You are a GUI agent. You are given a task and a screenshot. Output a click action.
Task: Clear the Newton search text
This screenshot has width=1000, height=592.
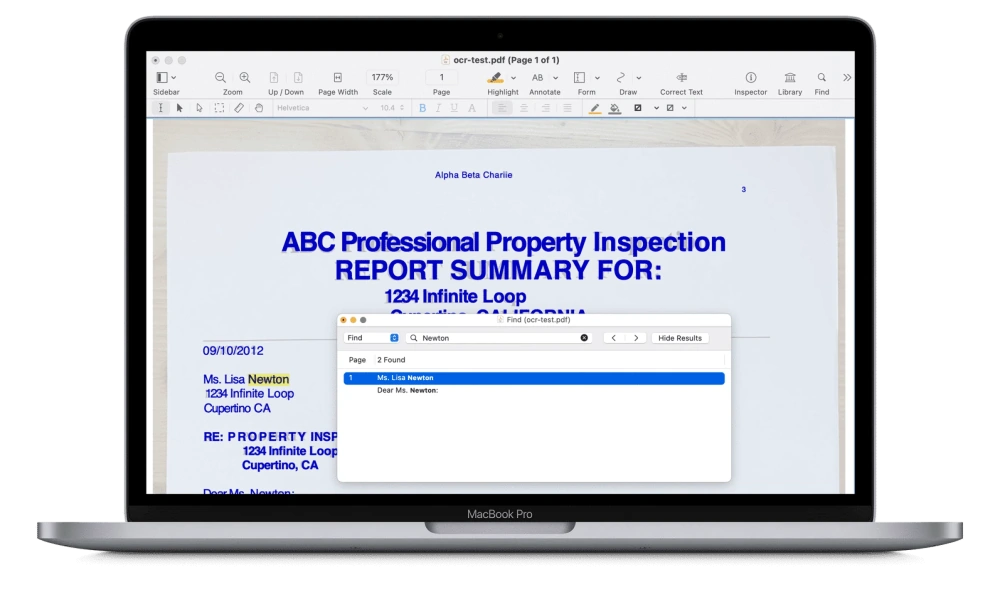(584, 337)
